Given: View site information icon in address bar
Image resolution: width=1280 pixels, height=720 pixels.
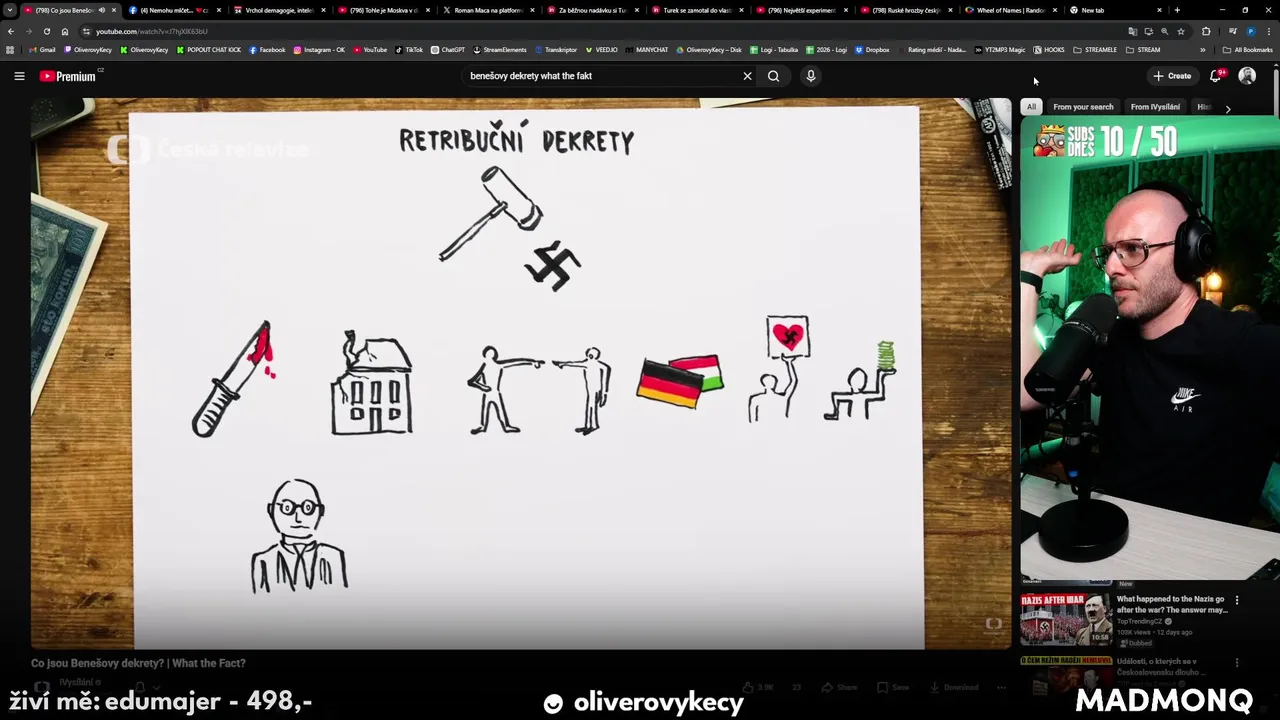Looking at the screenshot, I should tap(86, 31).
